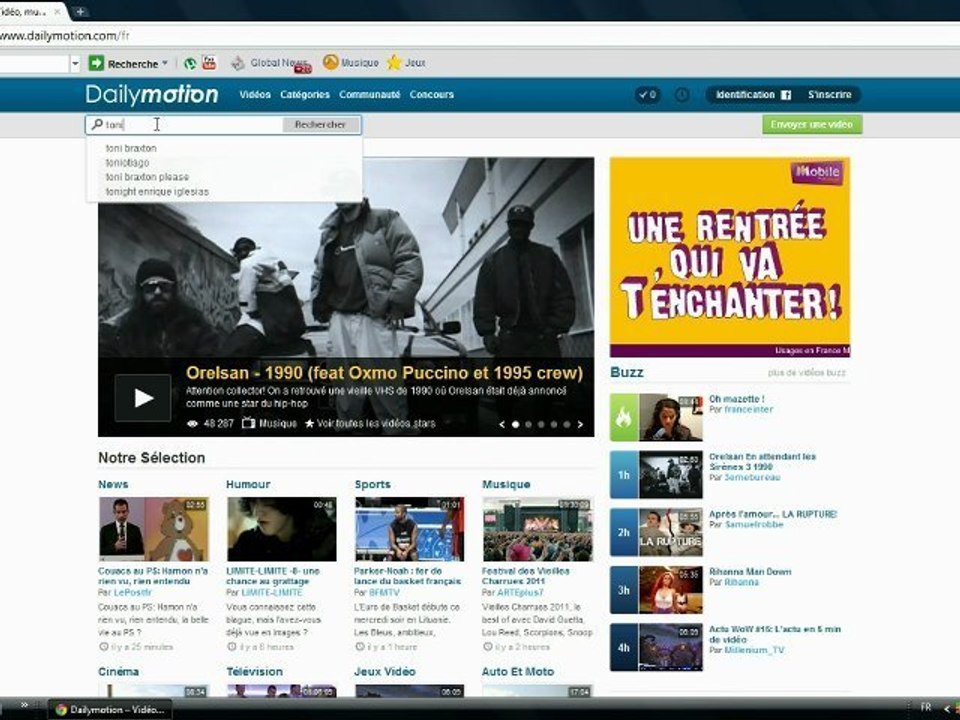Click the green Recherche arrow icon in toolbar
The width and height of the screenshot is (960, 720).
(x=96, y=63)
